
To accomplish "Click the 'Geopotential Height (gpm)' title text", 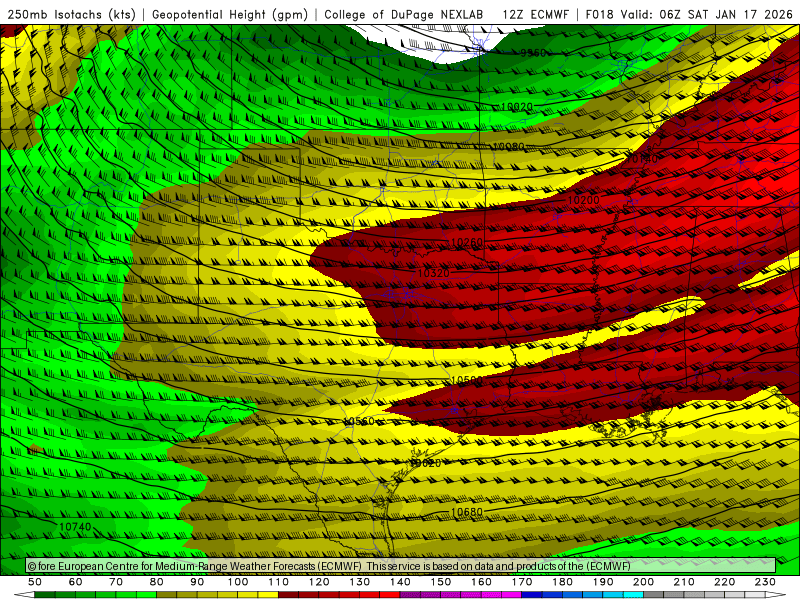I will tap(230, 15).
